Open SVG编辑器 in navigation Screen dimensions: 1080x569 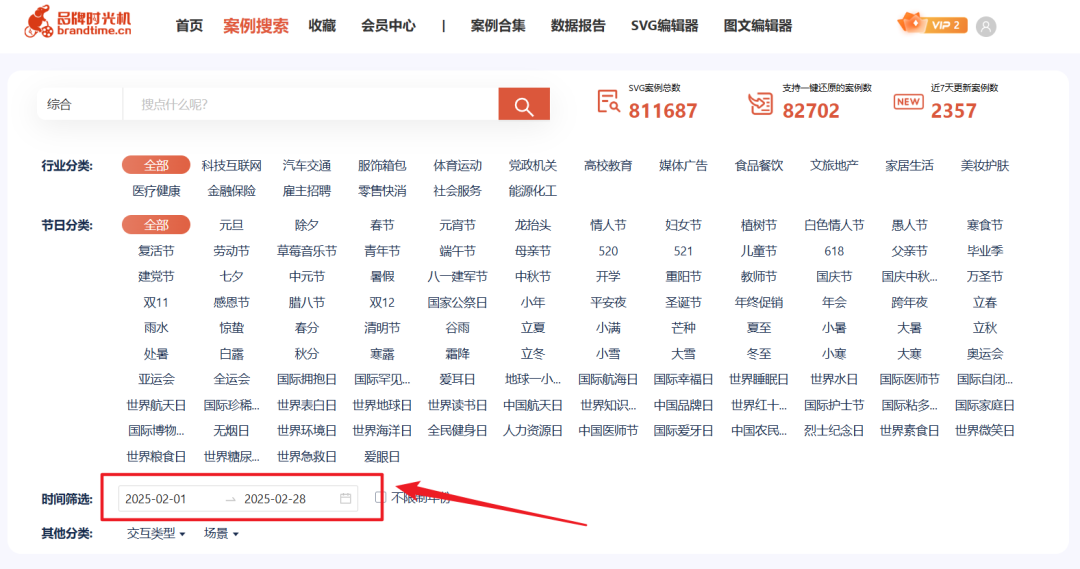665,25
